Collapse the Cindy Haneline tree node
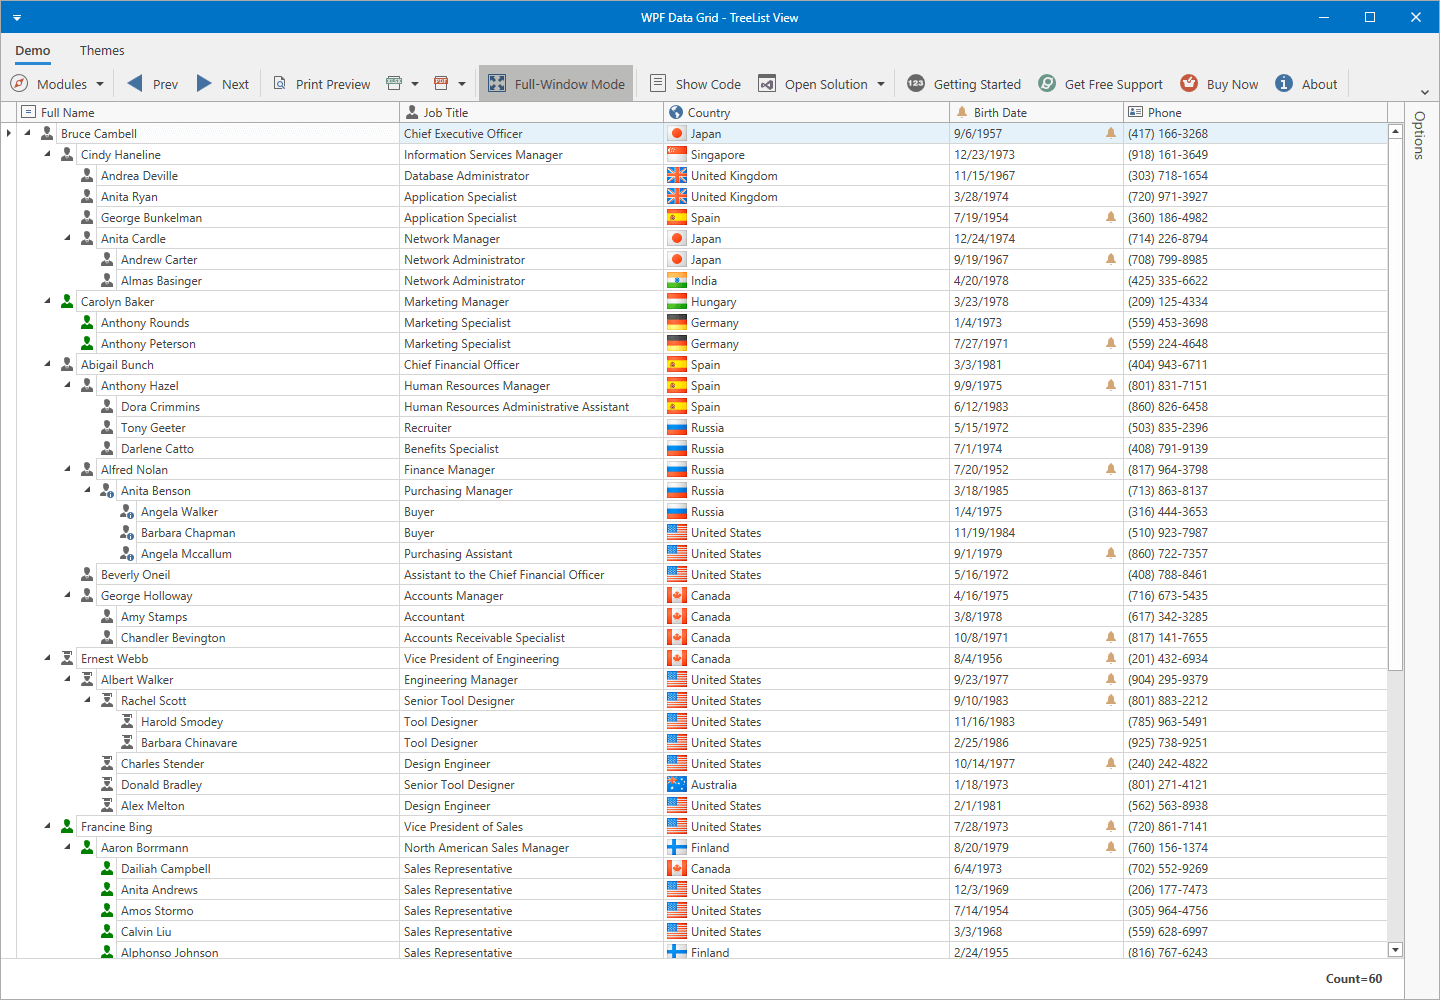Viewport: 1440px width, 1000px height. click(47, 154)
